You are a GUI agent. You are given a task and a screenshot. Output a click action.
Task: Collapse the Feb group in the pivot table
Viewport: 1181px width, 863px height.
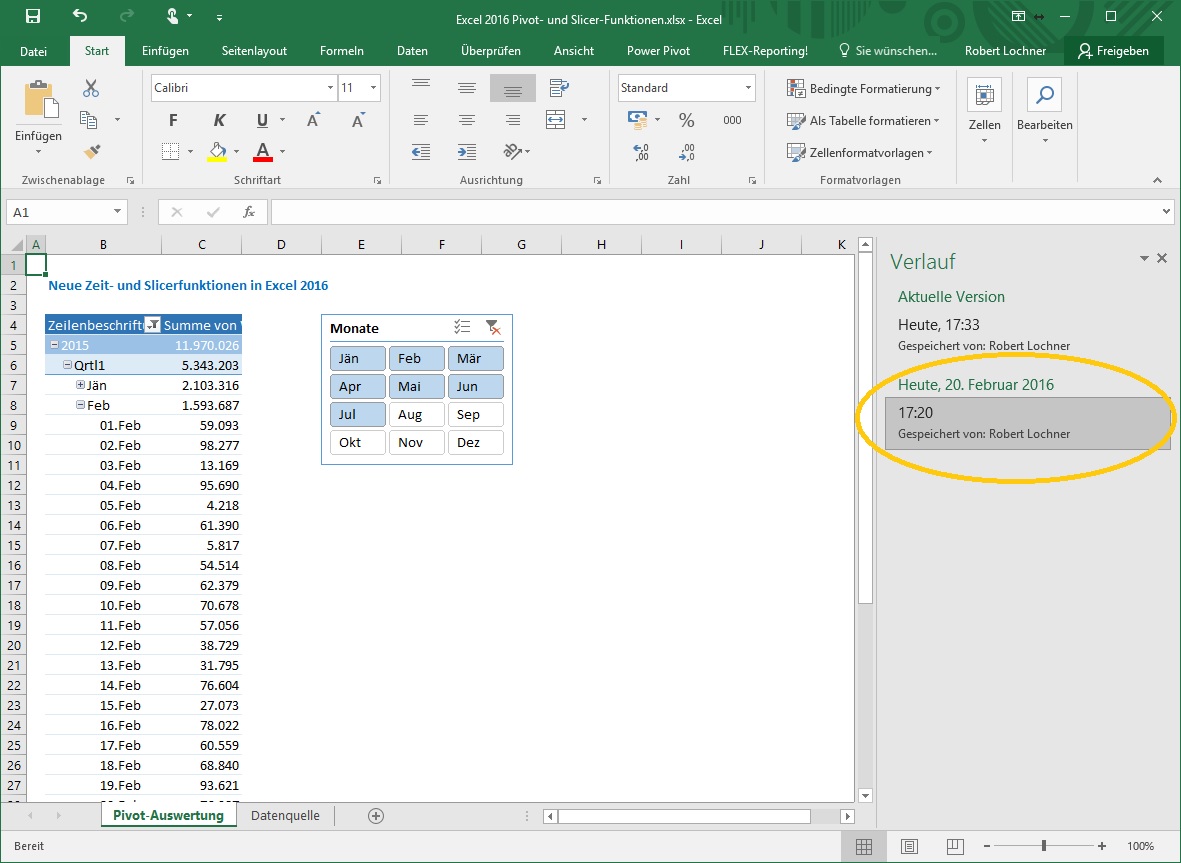(x=81, y=406)
